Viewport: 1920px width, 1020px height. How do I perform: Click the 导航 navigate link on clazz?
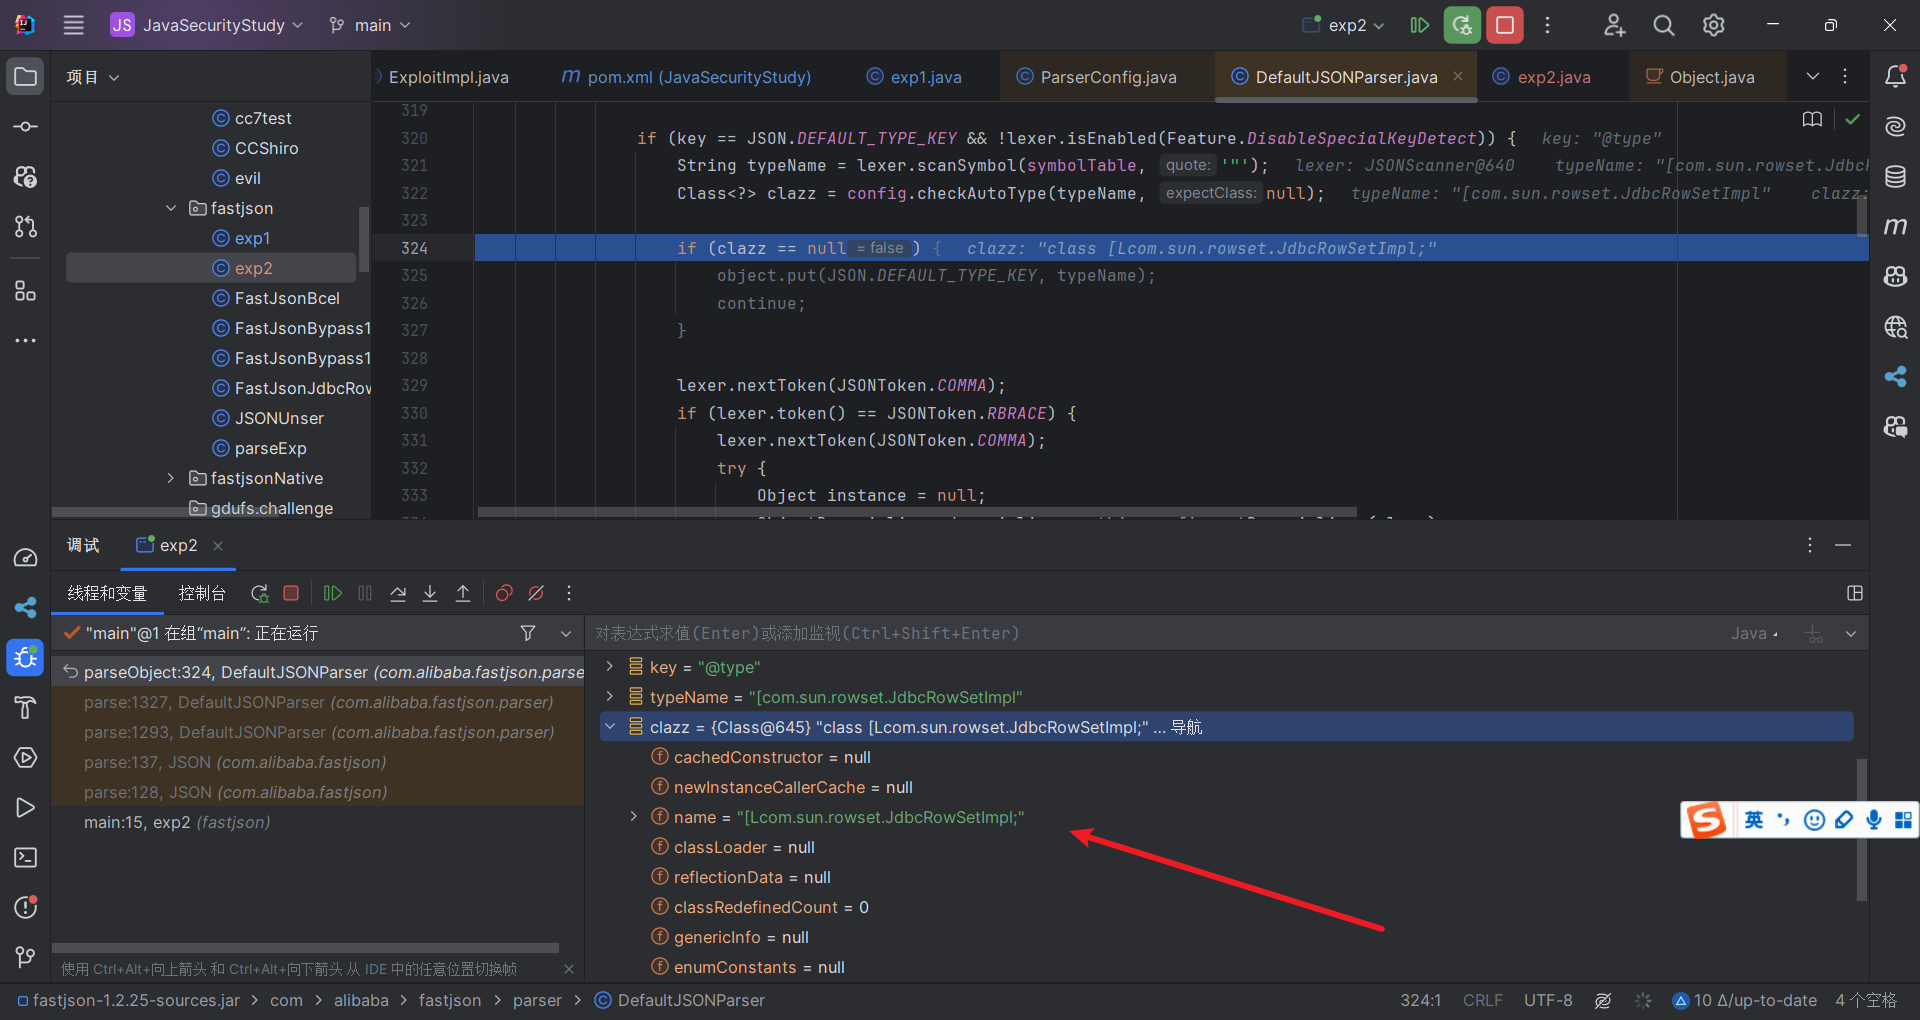point(1187,727)
